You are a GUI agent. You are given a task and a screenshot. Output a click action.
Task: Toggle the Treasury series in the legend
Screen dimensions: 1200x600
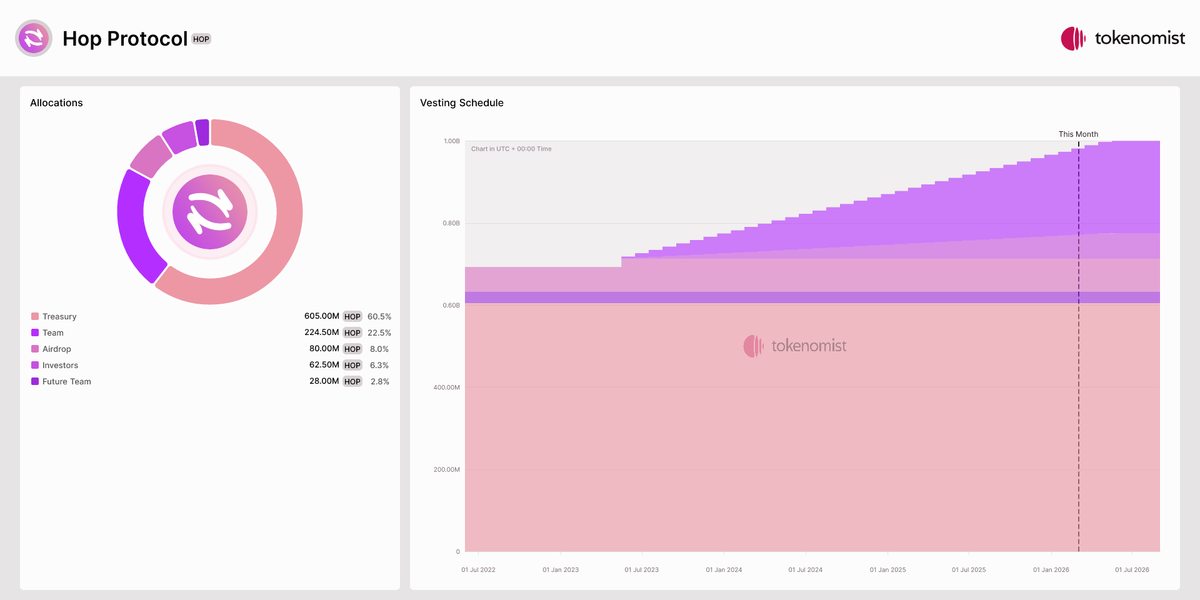click(x=59, y=316)
